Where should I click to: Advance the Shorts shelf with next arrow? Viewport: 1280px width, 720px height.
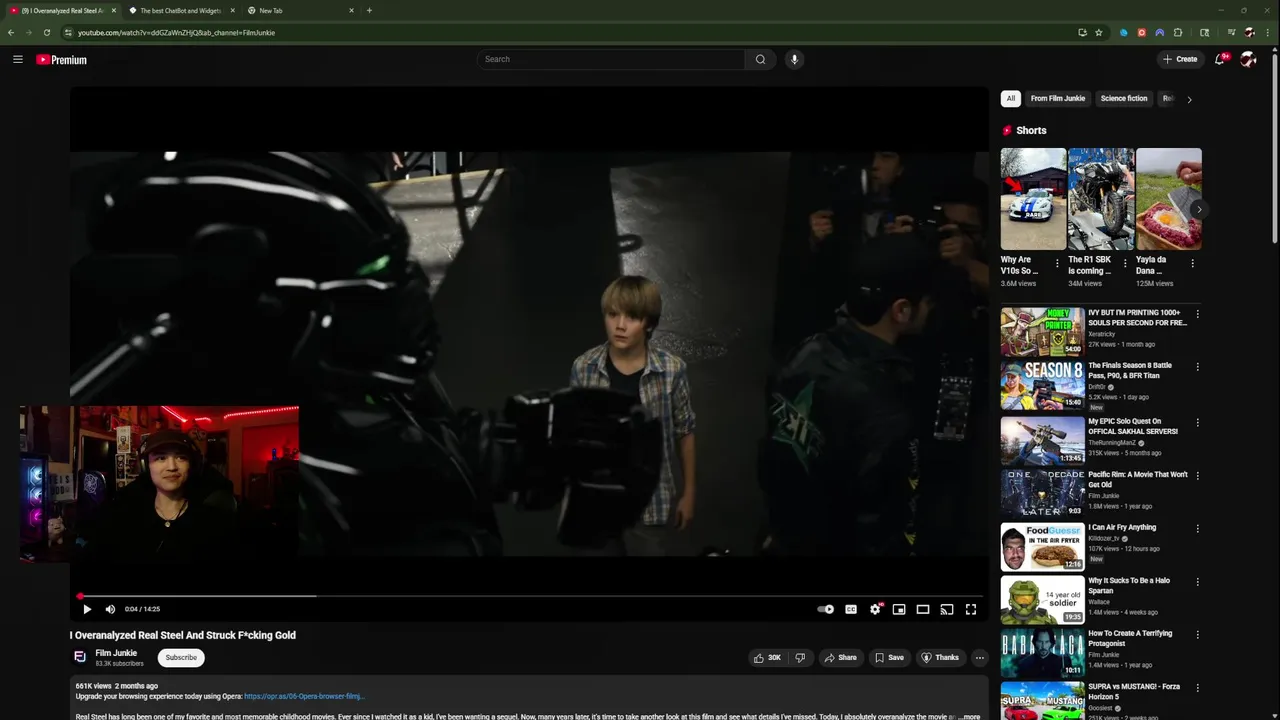[1197, 209]
